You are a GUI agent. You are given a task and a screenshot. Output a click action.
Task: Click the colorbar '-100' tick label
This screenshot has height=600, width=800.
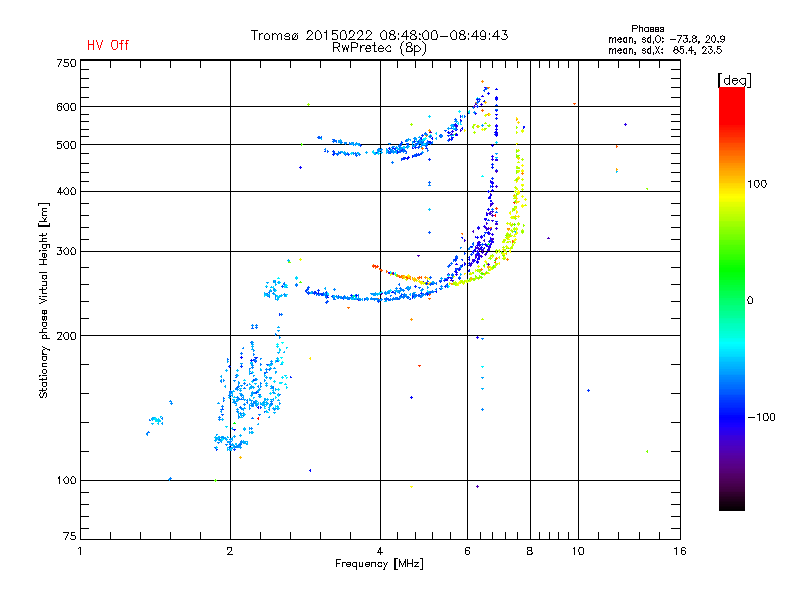(x=761, y=417)
